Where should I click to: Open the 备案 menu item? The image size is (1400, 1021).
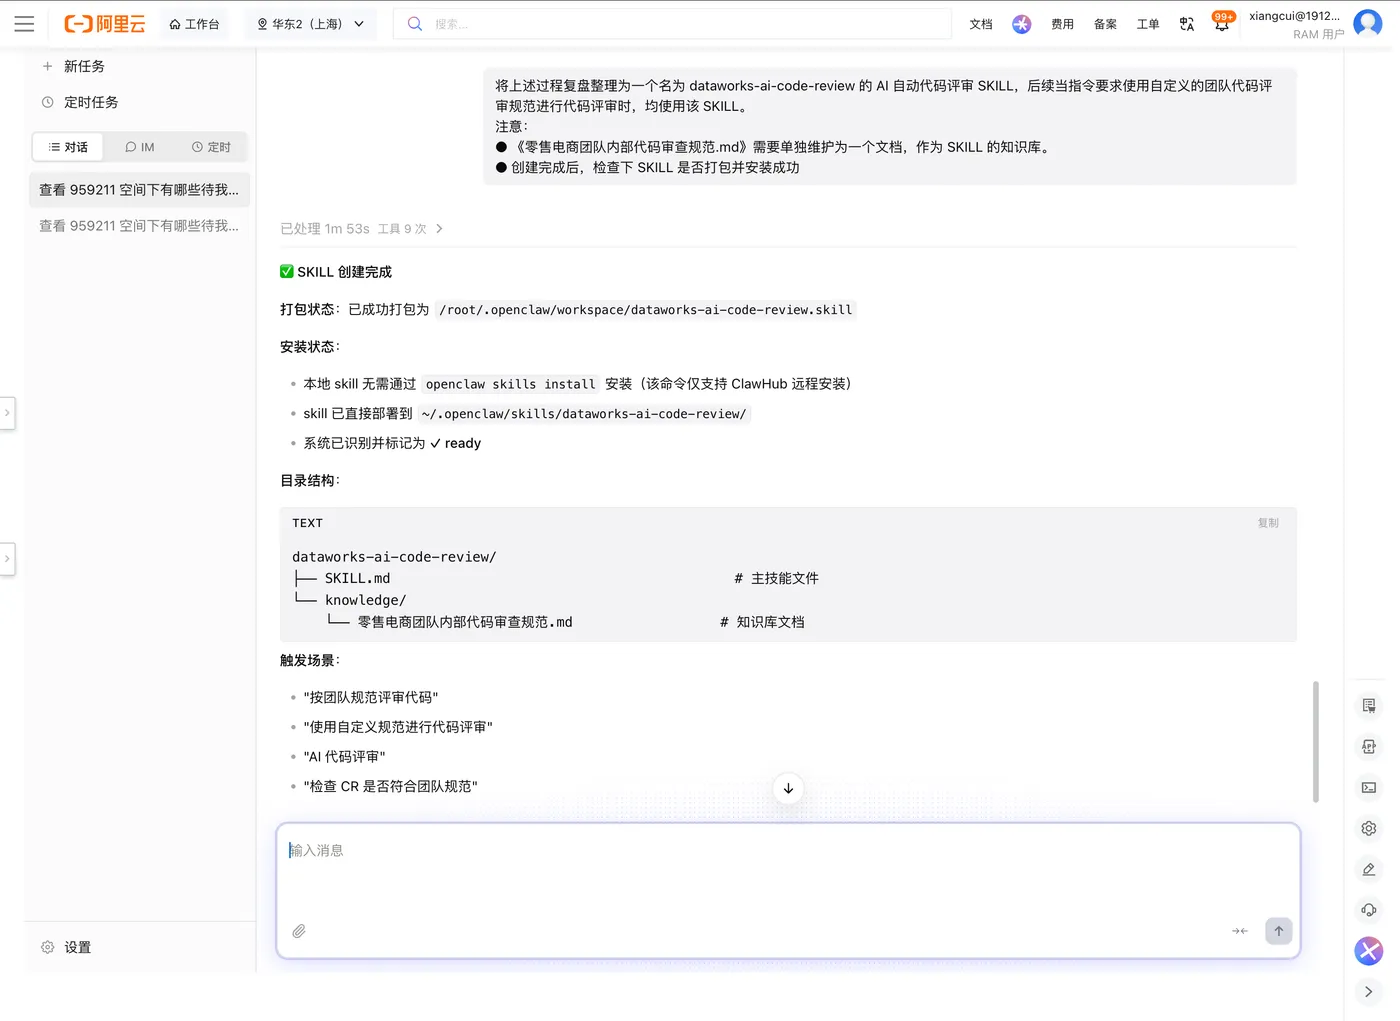tap(1105, 24)
